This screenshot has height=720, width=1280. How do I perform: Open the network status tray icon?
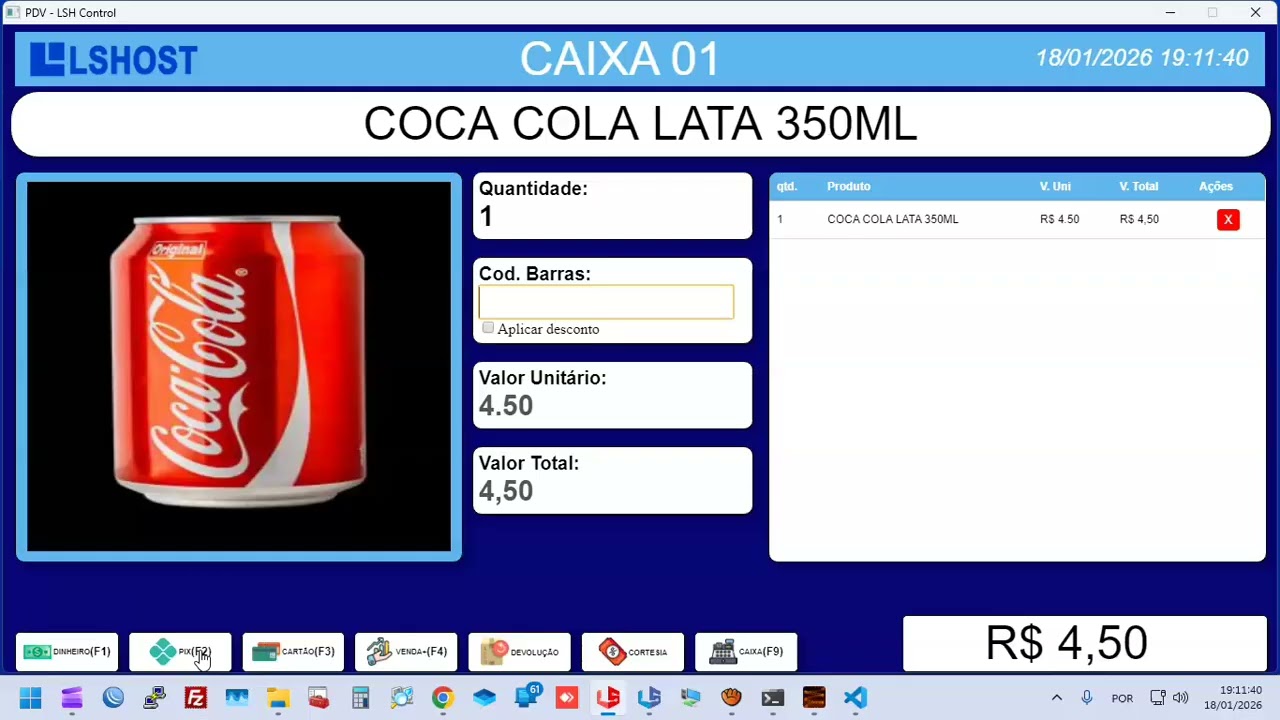pos(1158,698)
